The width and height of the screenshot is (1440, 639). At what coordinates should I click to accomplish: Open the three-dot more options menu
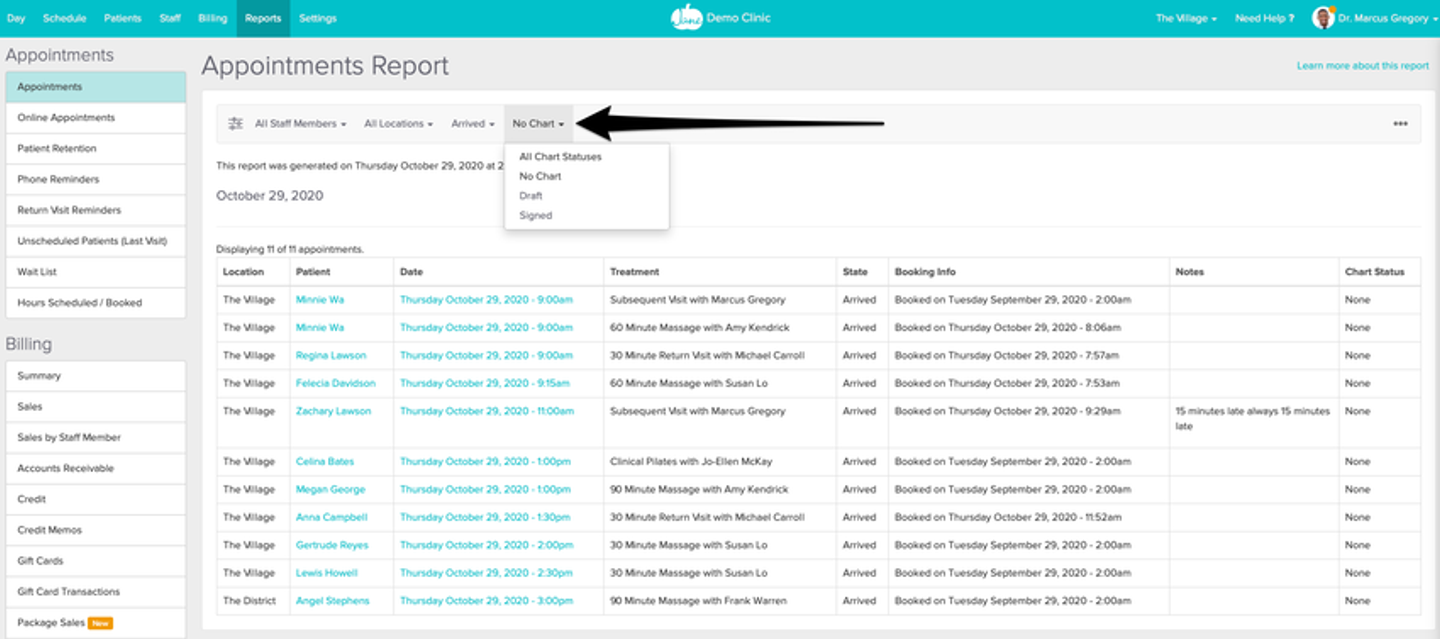click(x=1400, y=124)
